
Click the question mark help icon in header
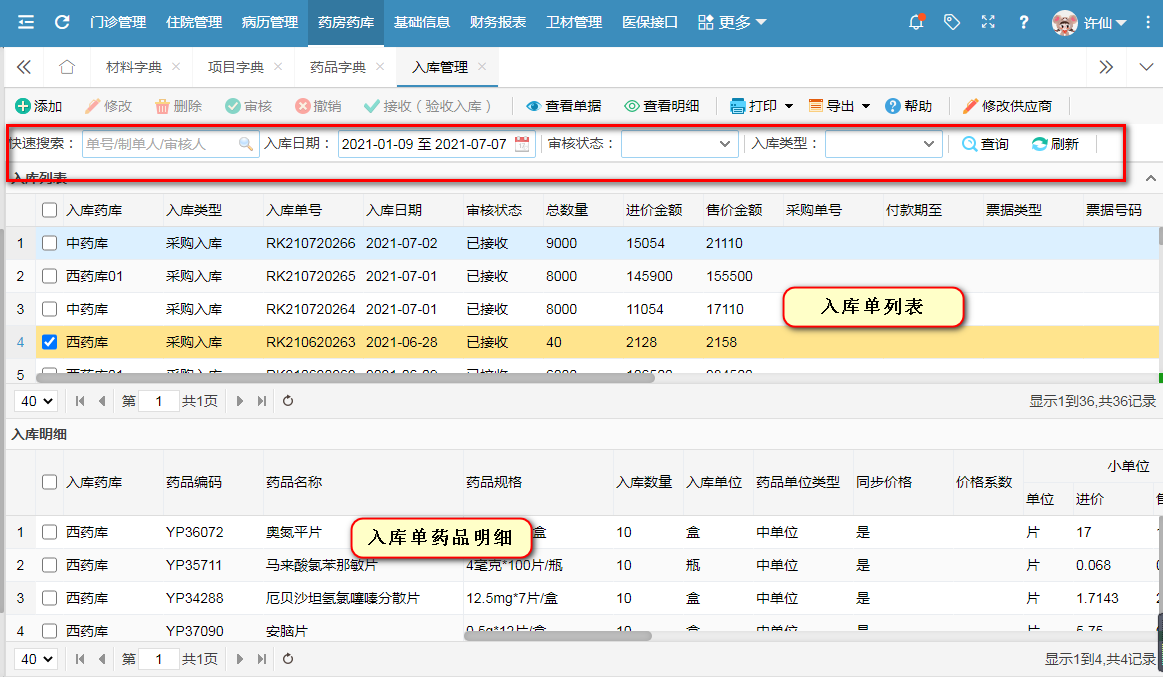1023,22
